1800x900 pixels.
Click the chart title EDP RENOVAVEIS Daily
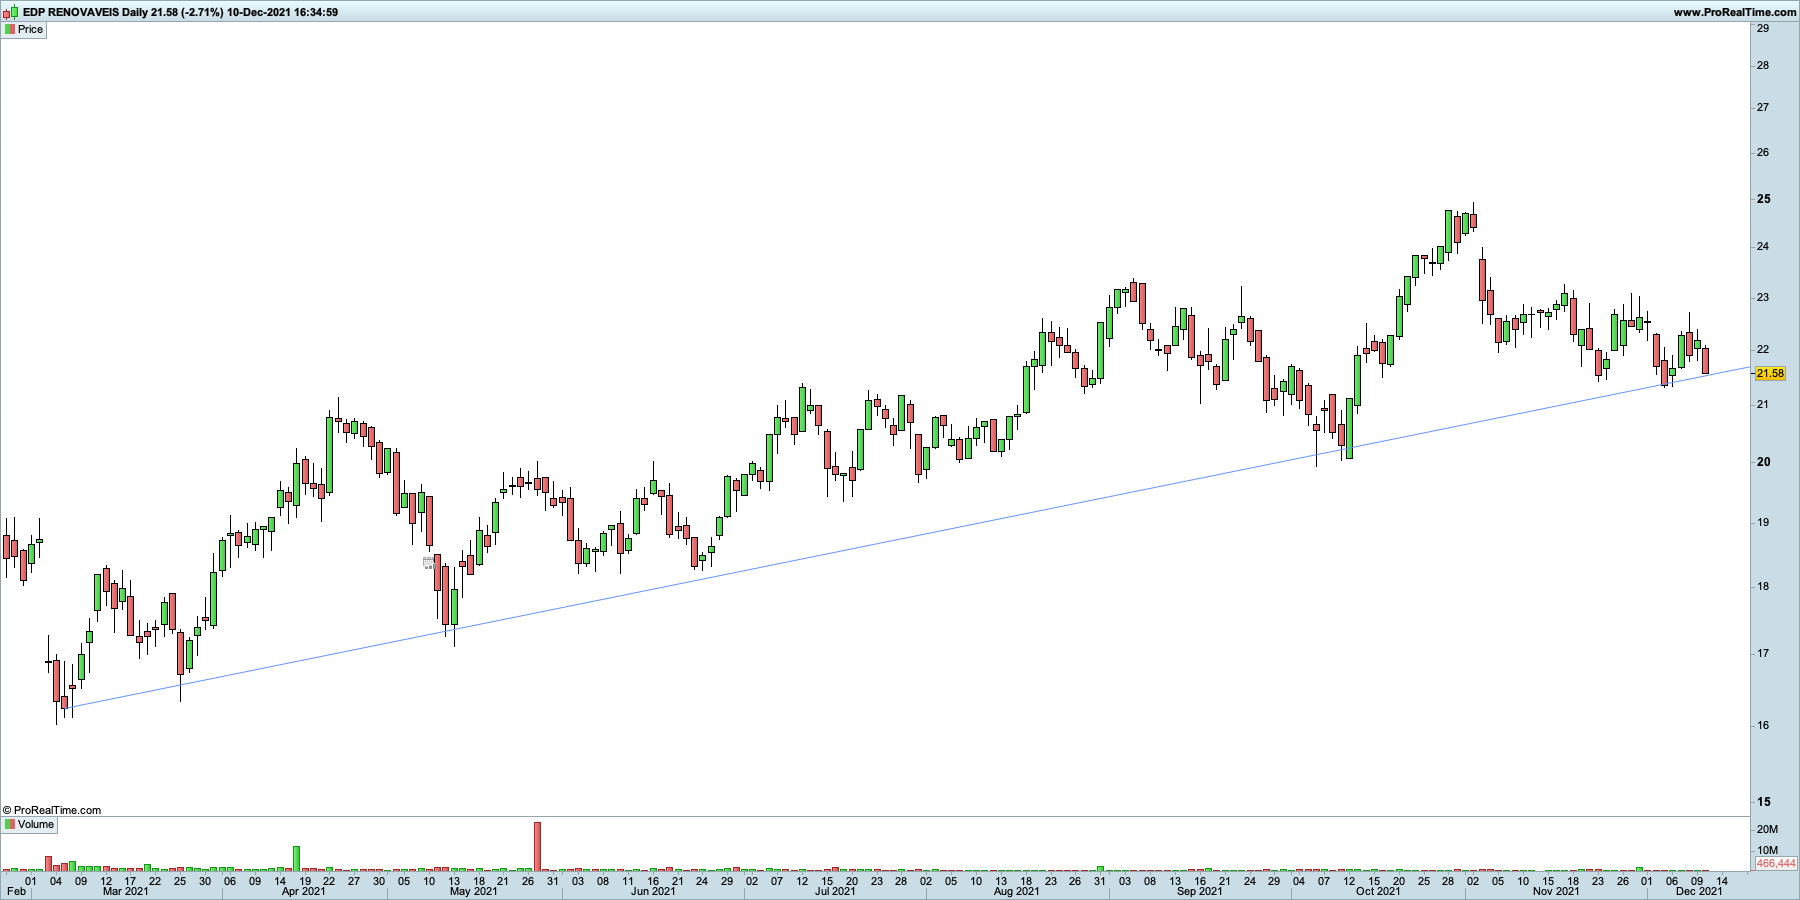(x=85, y=12)
